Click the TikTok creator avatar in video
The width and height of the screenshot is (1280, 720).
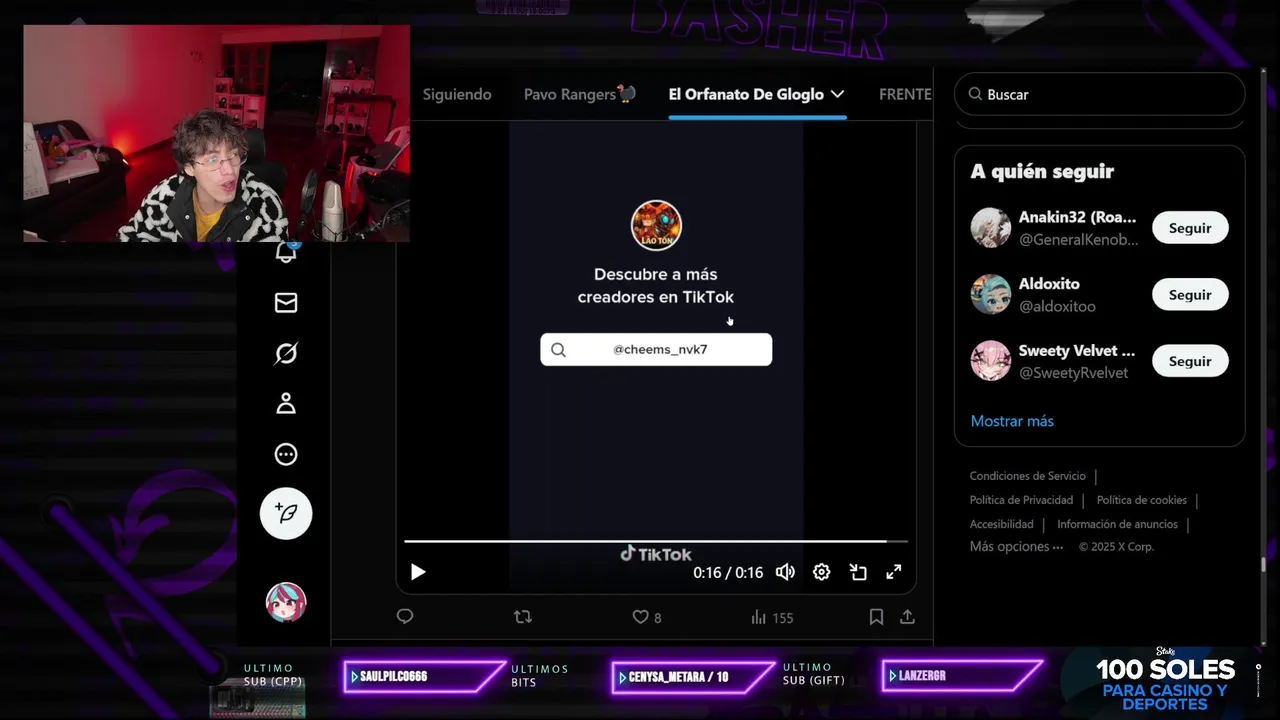tap(656, 226)
